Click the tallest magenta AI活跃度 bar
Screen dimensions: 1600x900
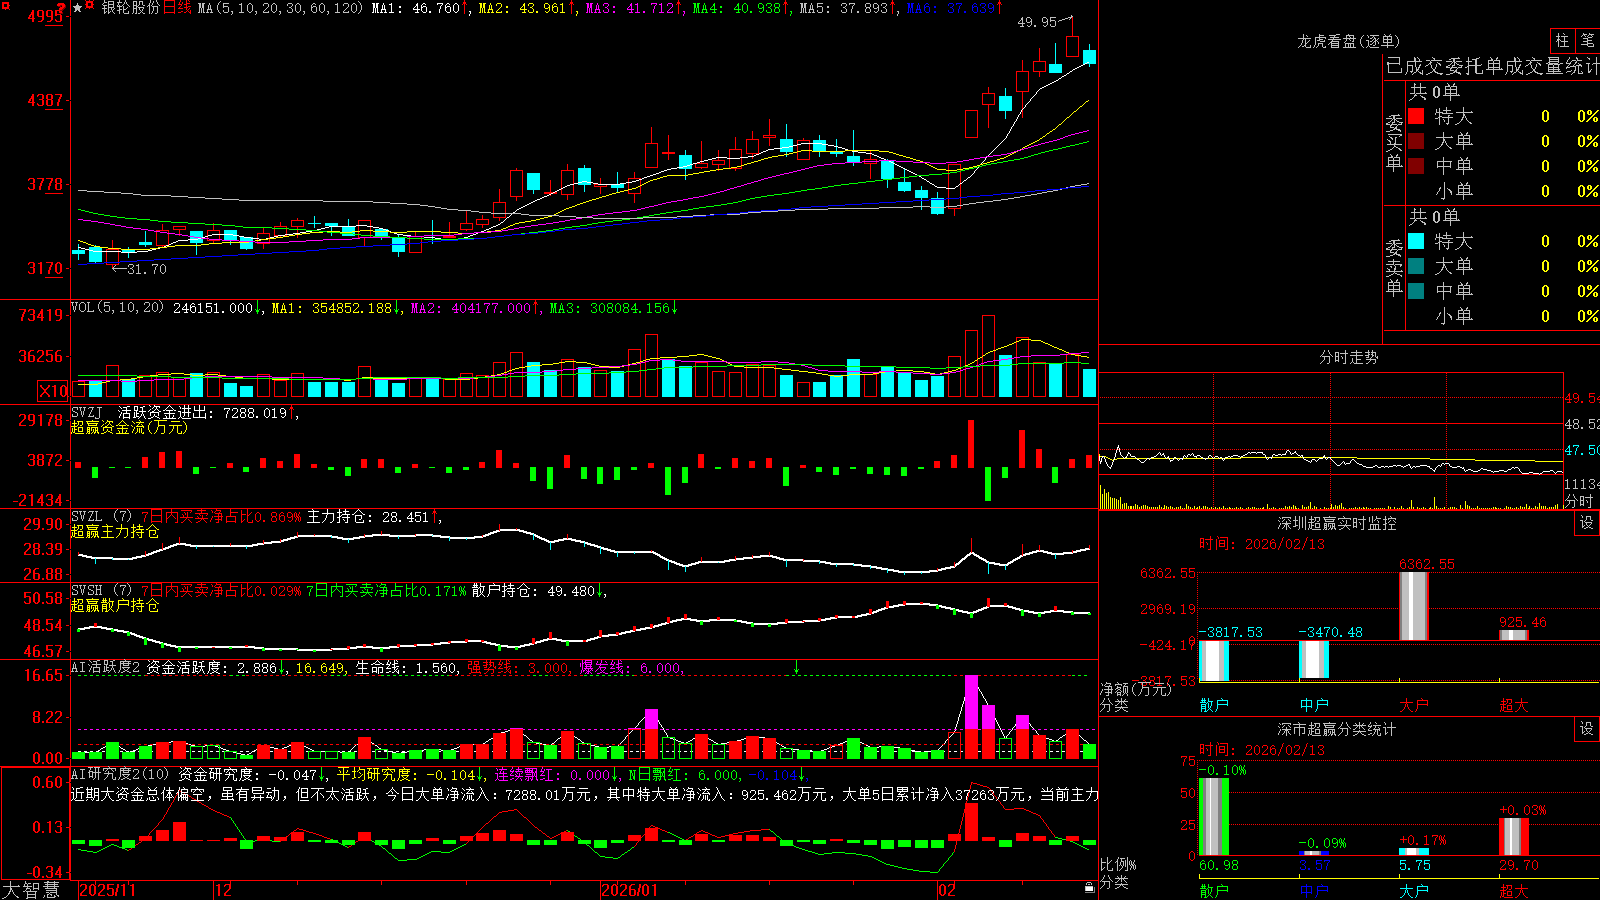971,703
